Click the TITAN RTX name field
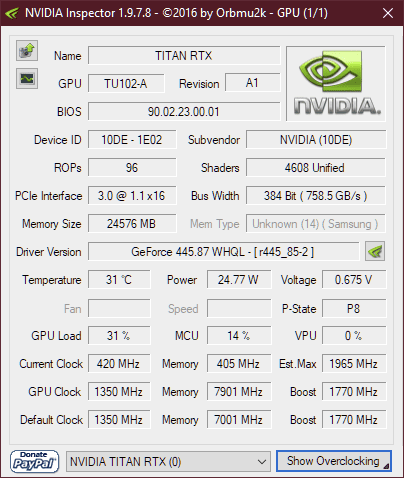The width and height of the screenshot is (404, 478). pos(184,55)
